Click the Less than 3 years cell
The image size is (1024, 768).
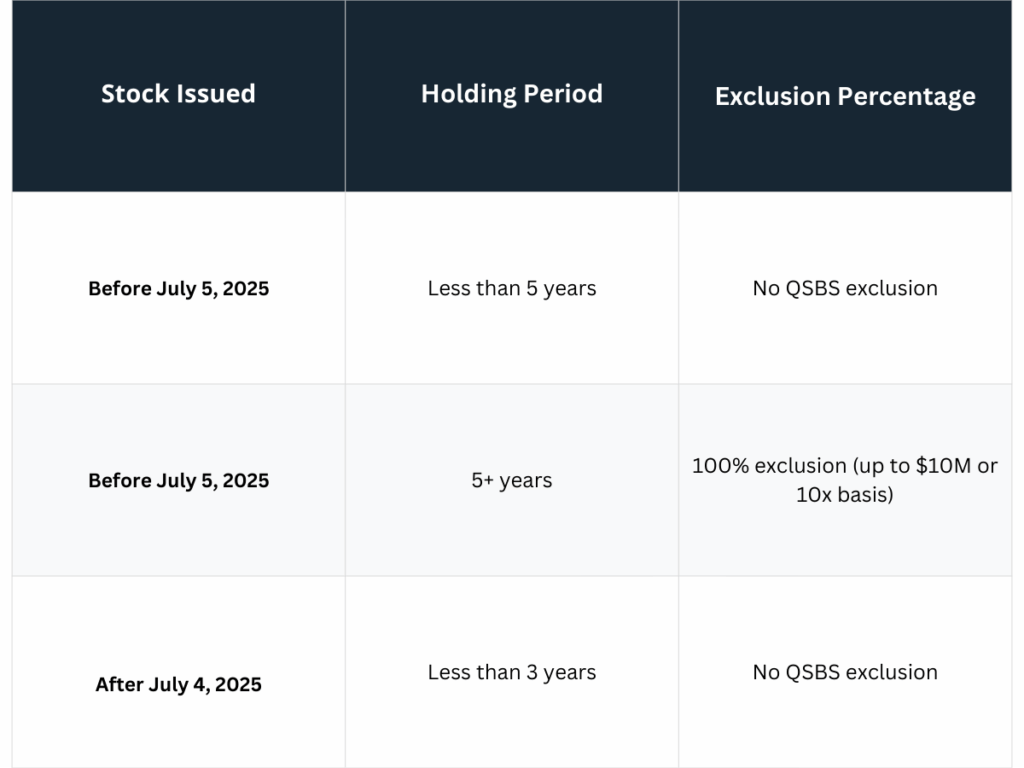511,672
